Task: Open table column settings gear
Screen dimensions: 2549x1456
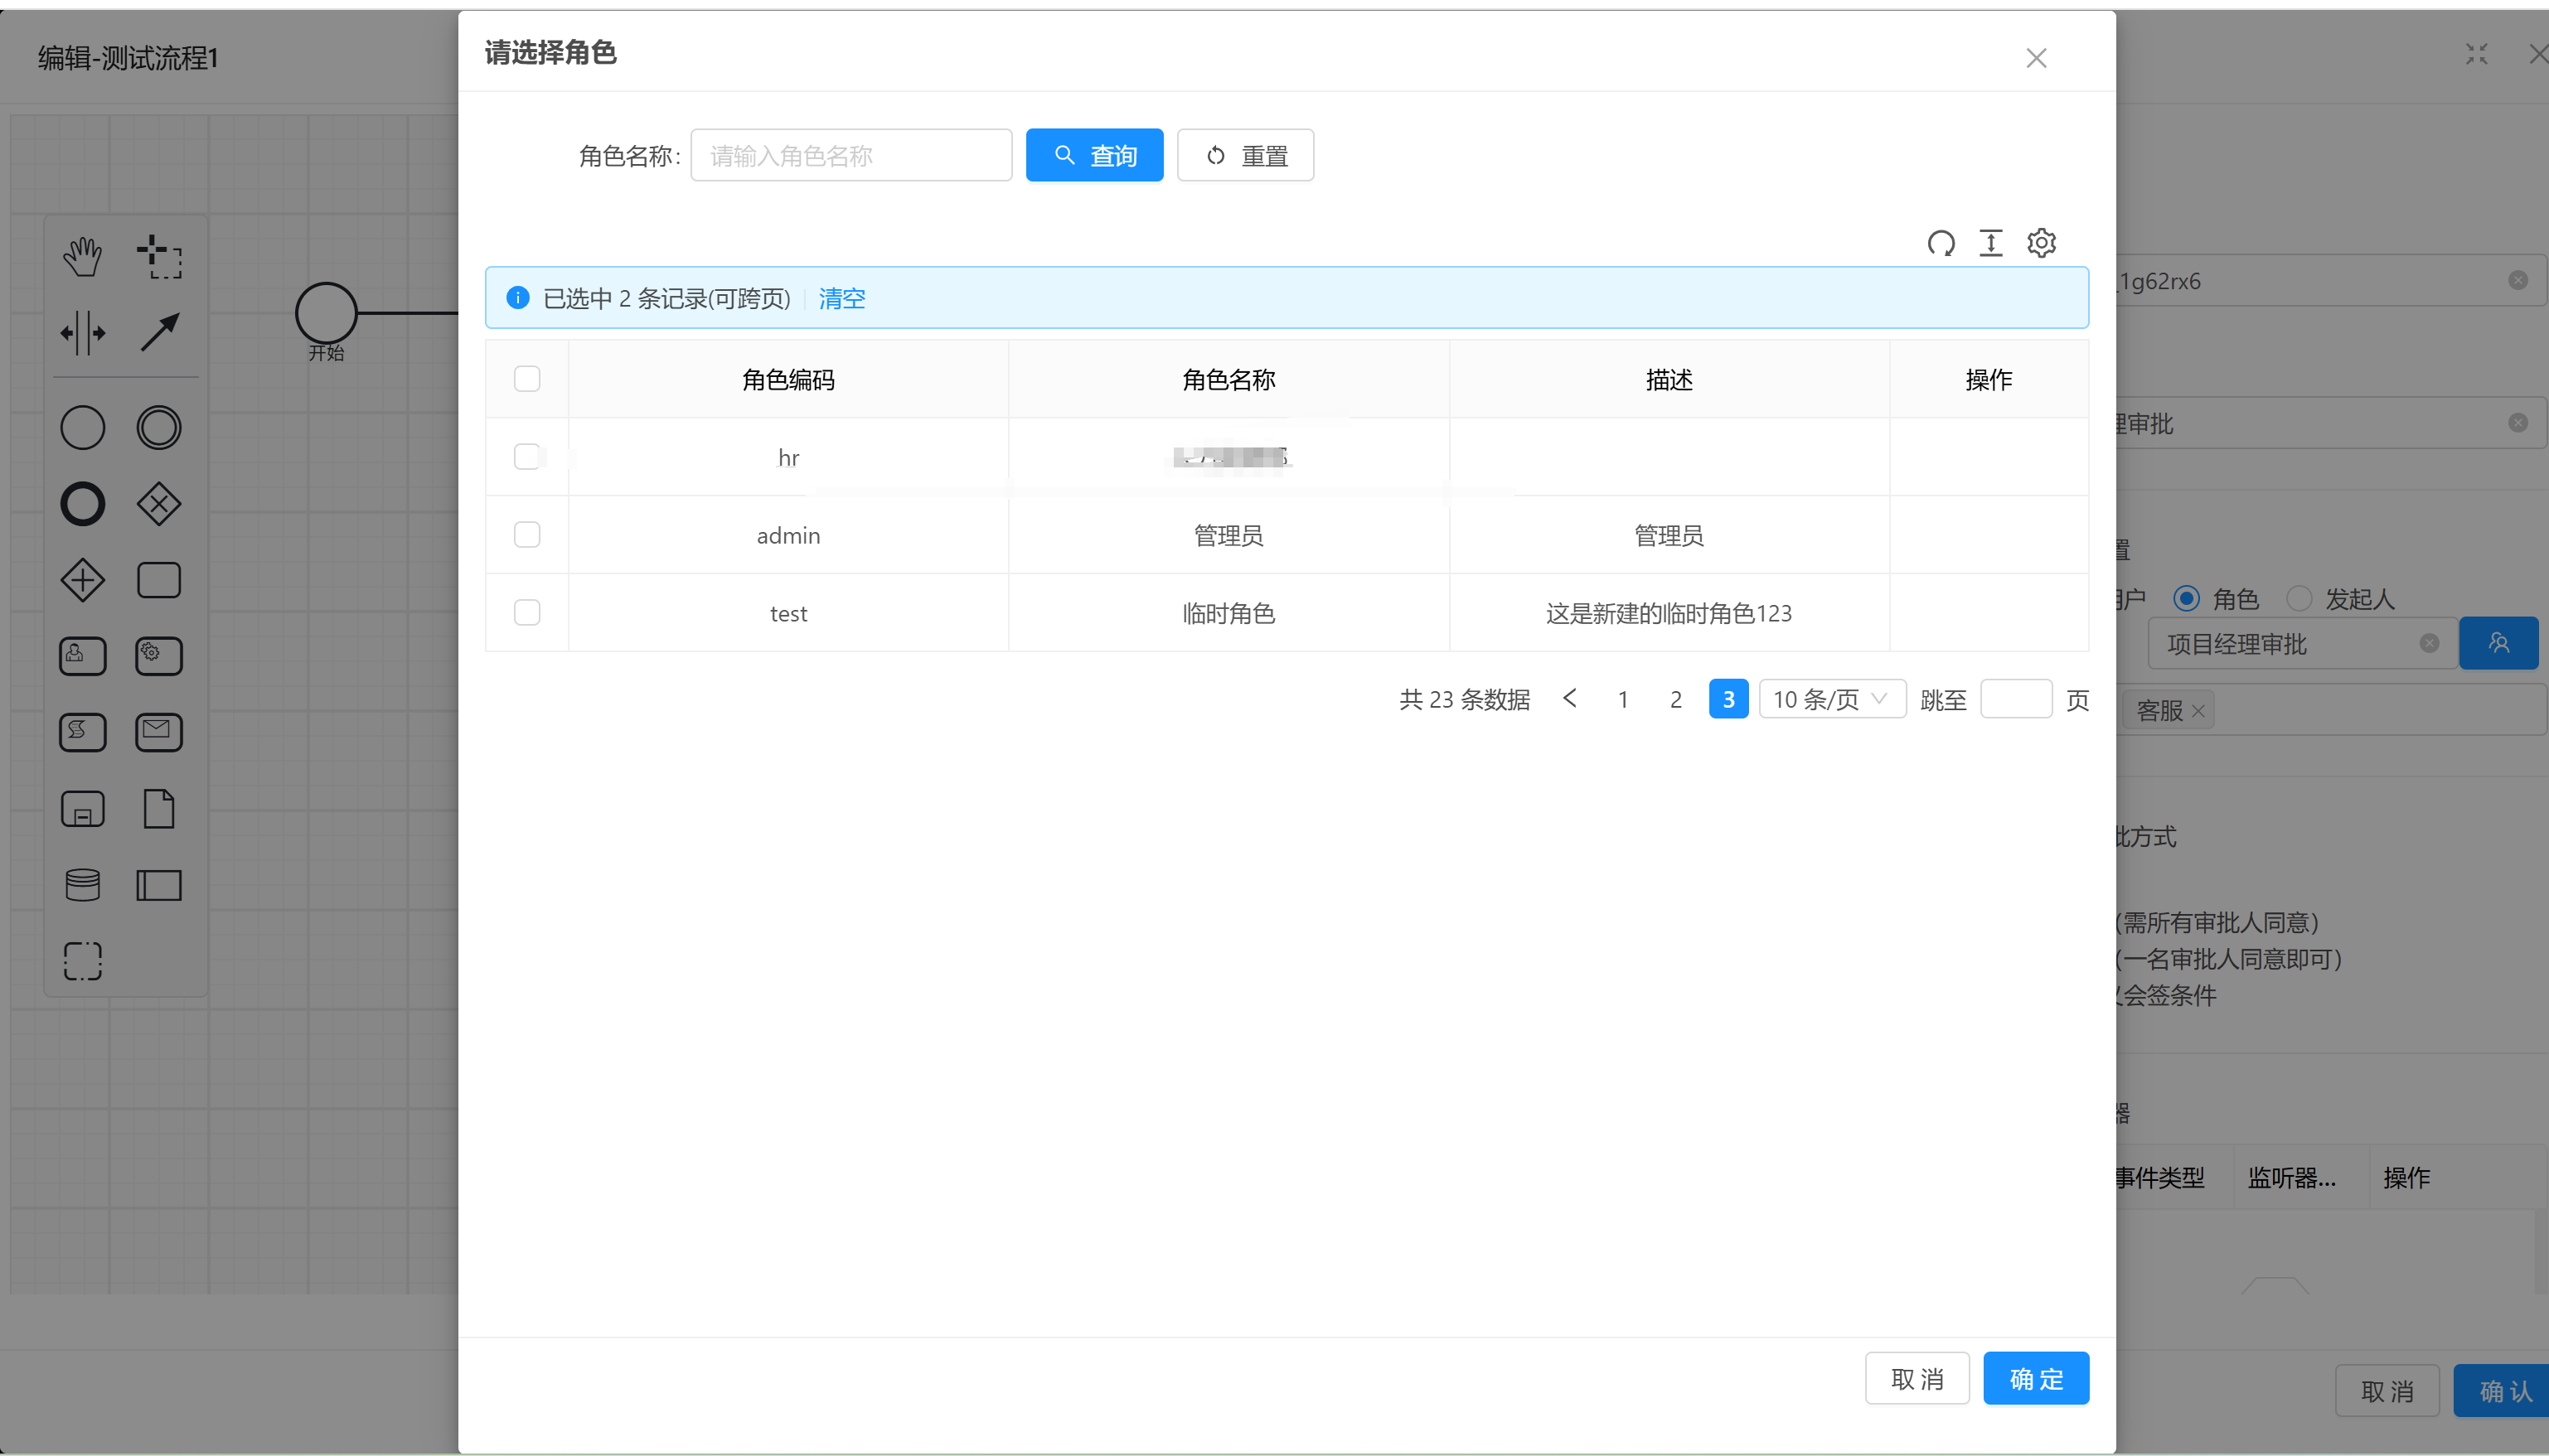Action: 2041,243
